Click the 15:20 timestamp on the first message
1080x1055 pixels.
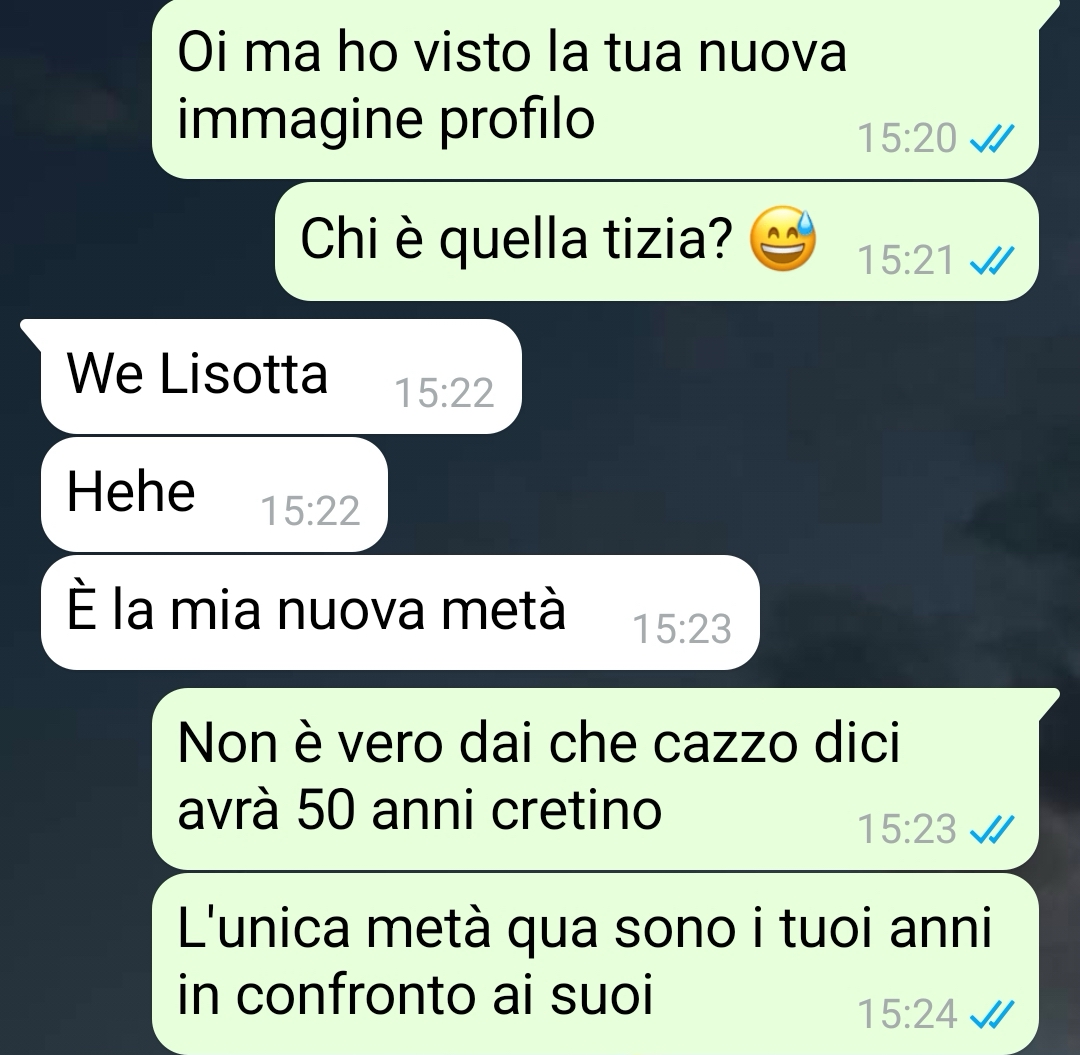point(907,138)
